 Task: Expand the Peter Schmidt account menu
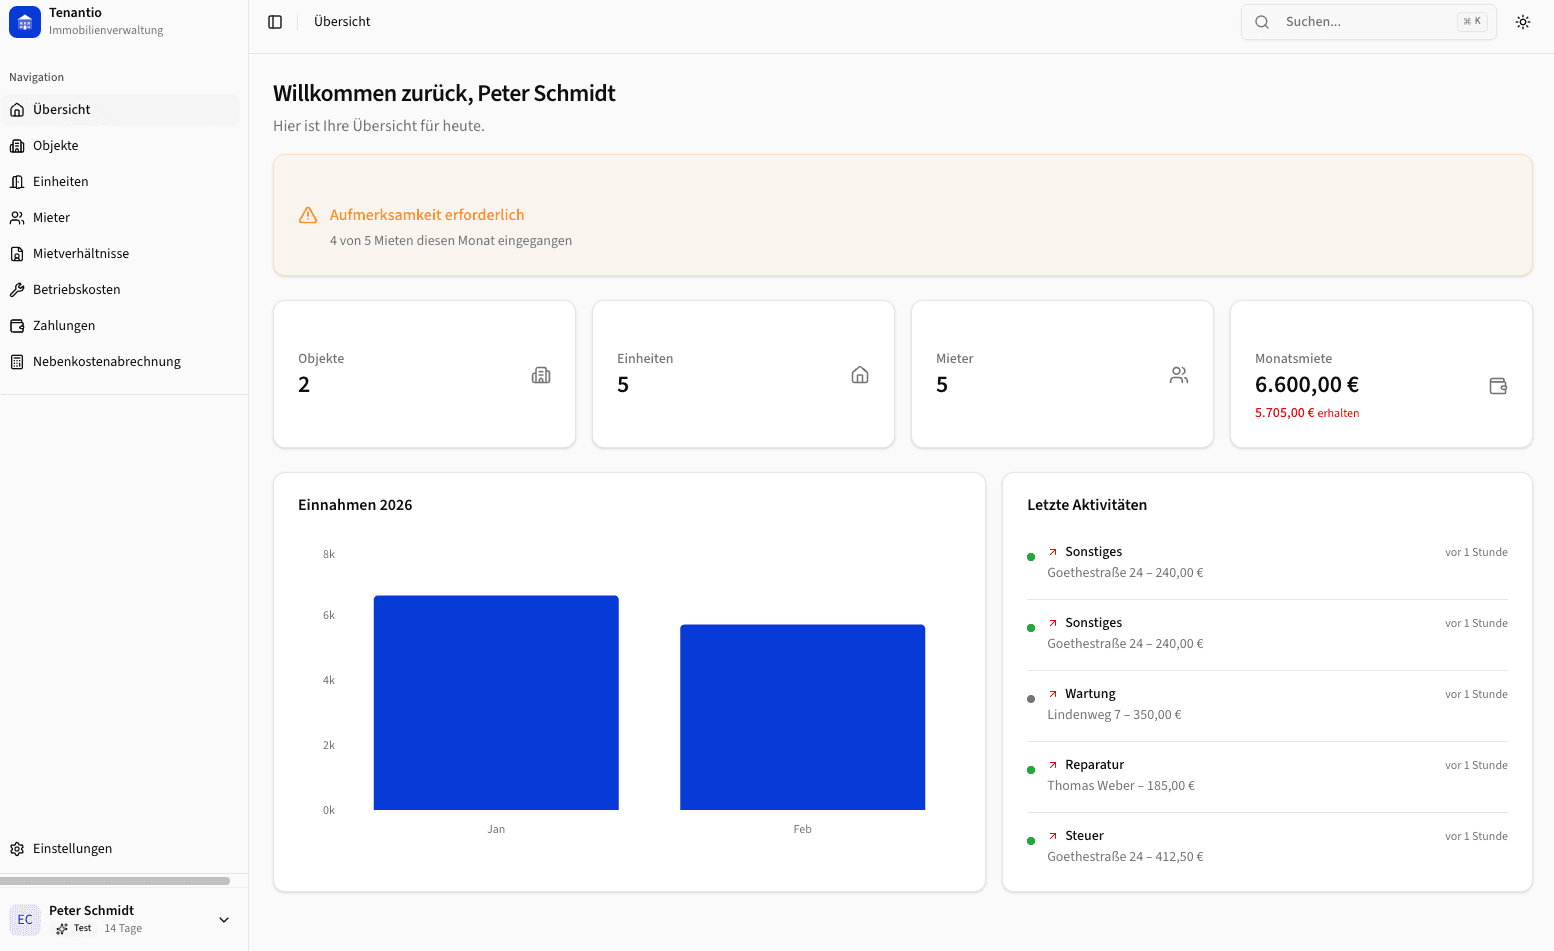pyautogui.click(x=223, y=919)
